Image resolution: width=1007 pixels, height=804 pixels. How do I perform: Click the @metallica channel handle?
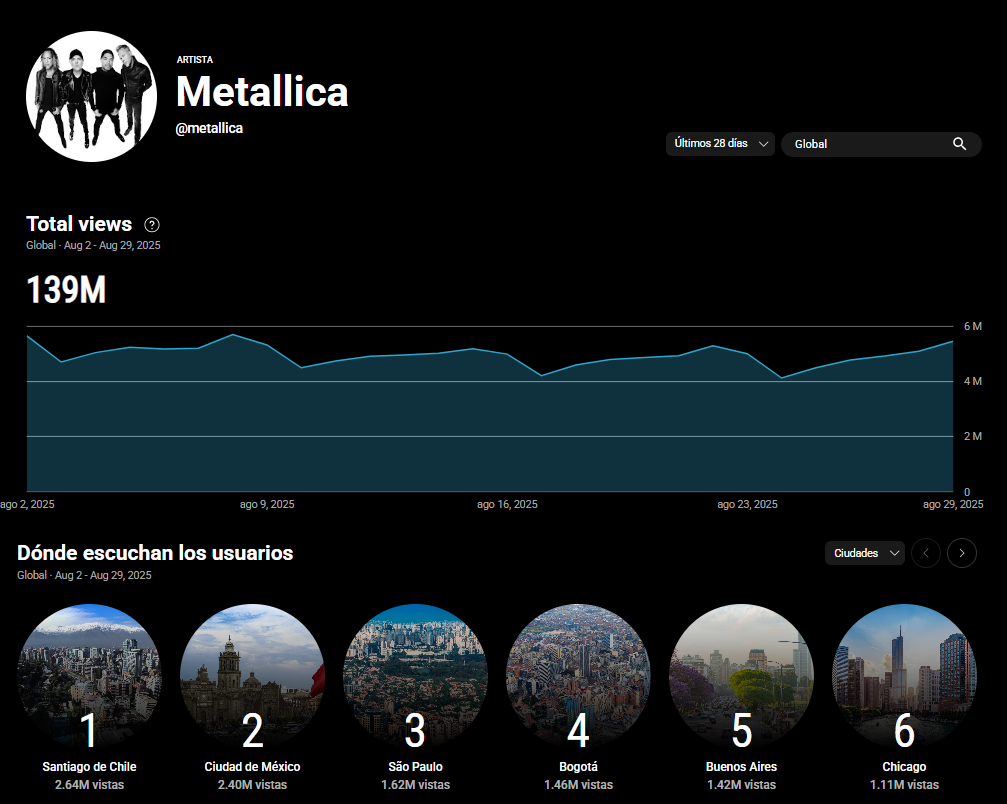pos(209,129)
